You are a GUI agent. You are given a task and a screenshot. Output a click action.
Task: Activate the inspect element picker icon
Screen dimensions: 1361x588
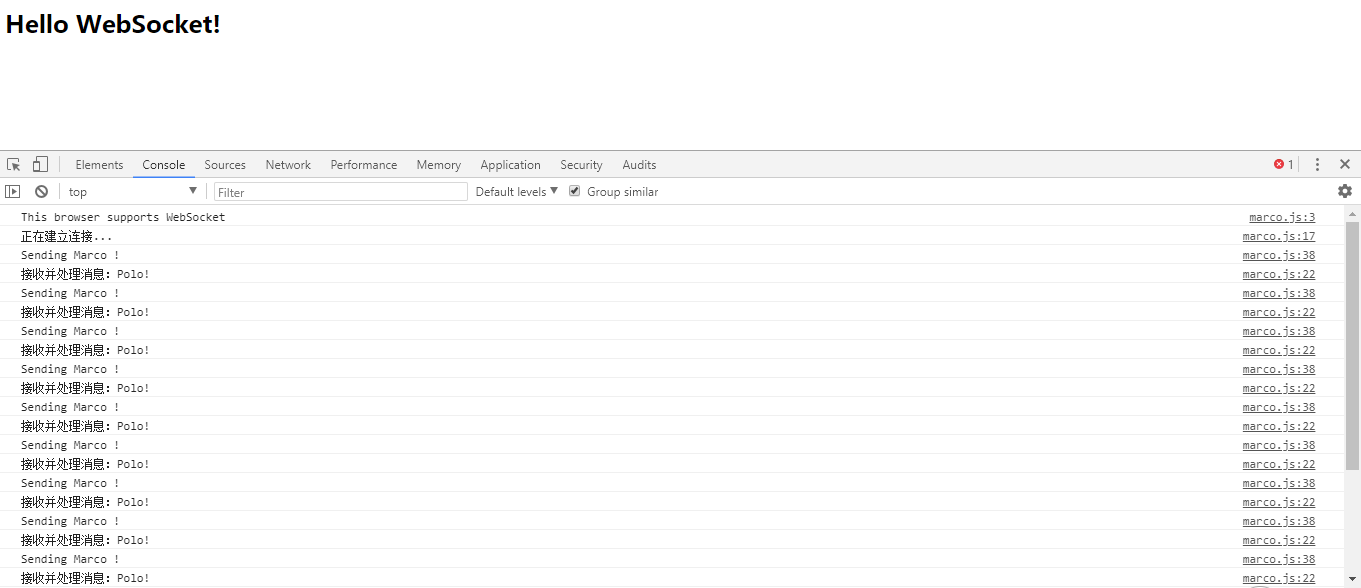[14, 164]
